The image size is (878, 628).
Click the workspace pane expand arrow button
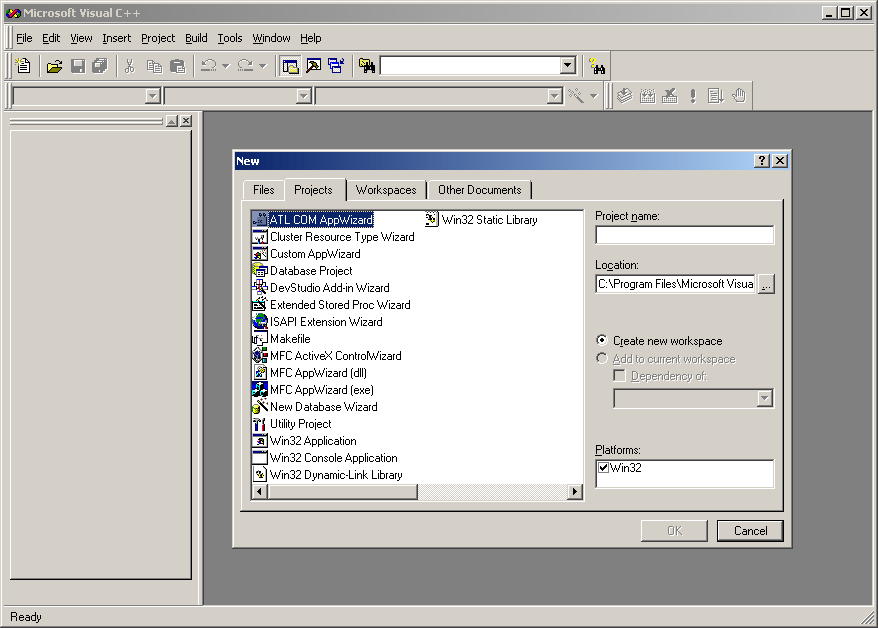[172, 121]
